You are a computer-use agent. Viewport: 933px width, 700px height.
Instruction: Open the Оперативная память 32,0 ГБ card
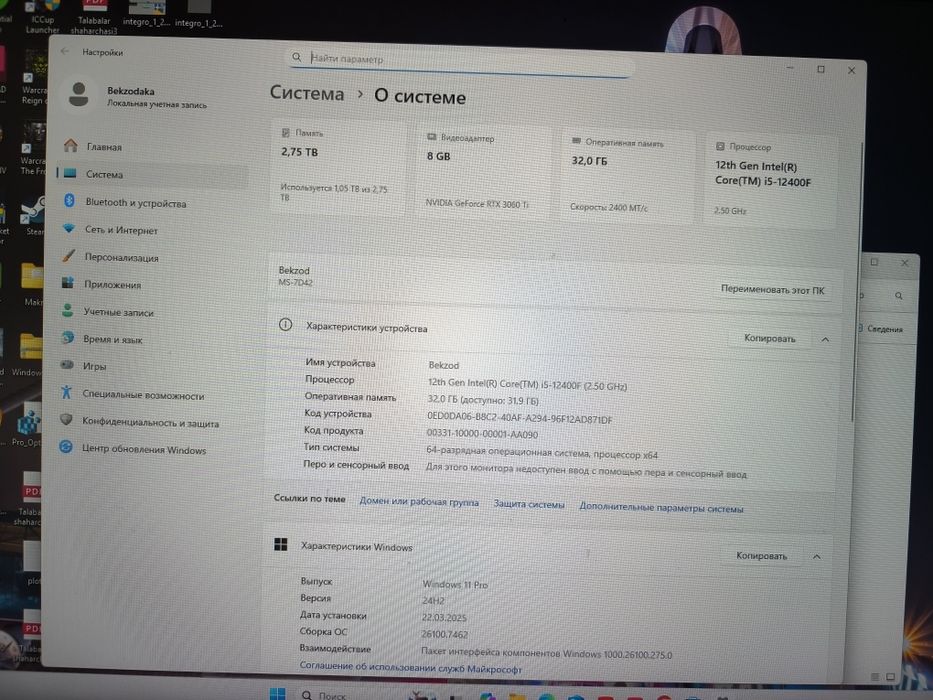tap(627, 177)
